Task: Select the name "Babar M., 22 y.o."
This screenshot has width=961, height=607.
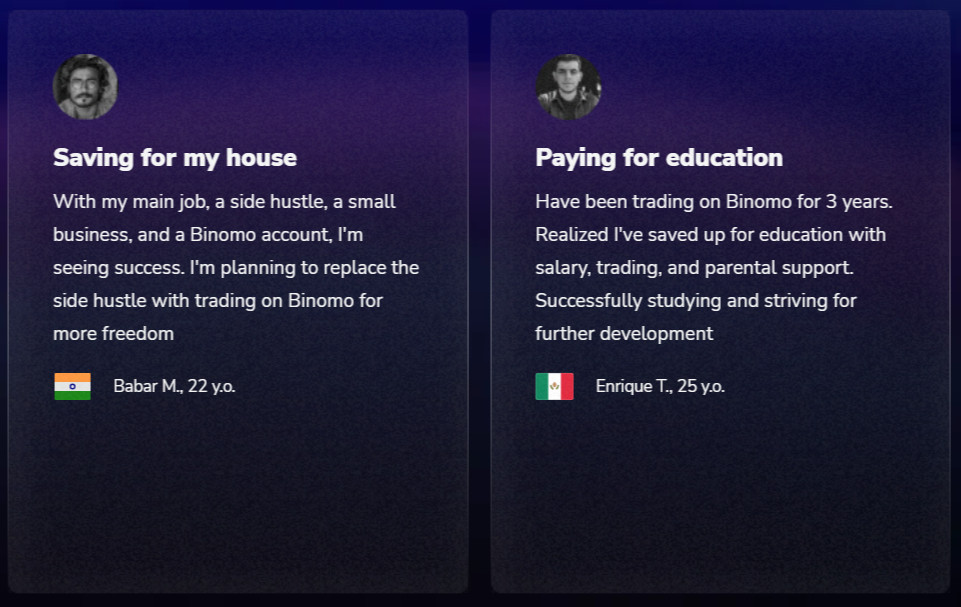Action: click(174, 386)
